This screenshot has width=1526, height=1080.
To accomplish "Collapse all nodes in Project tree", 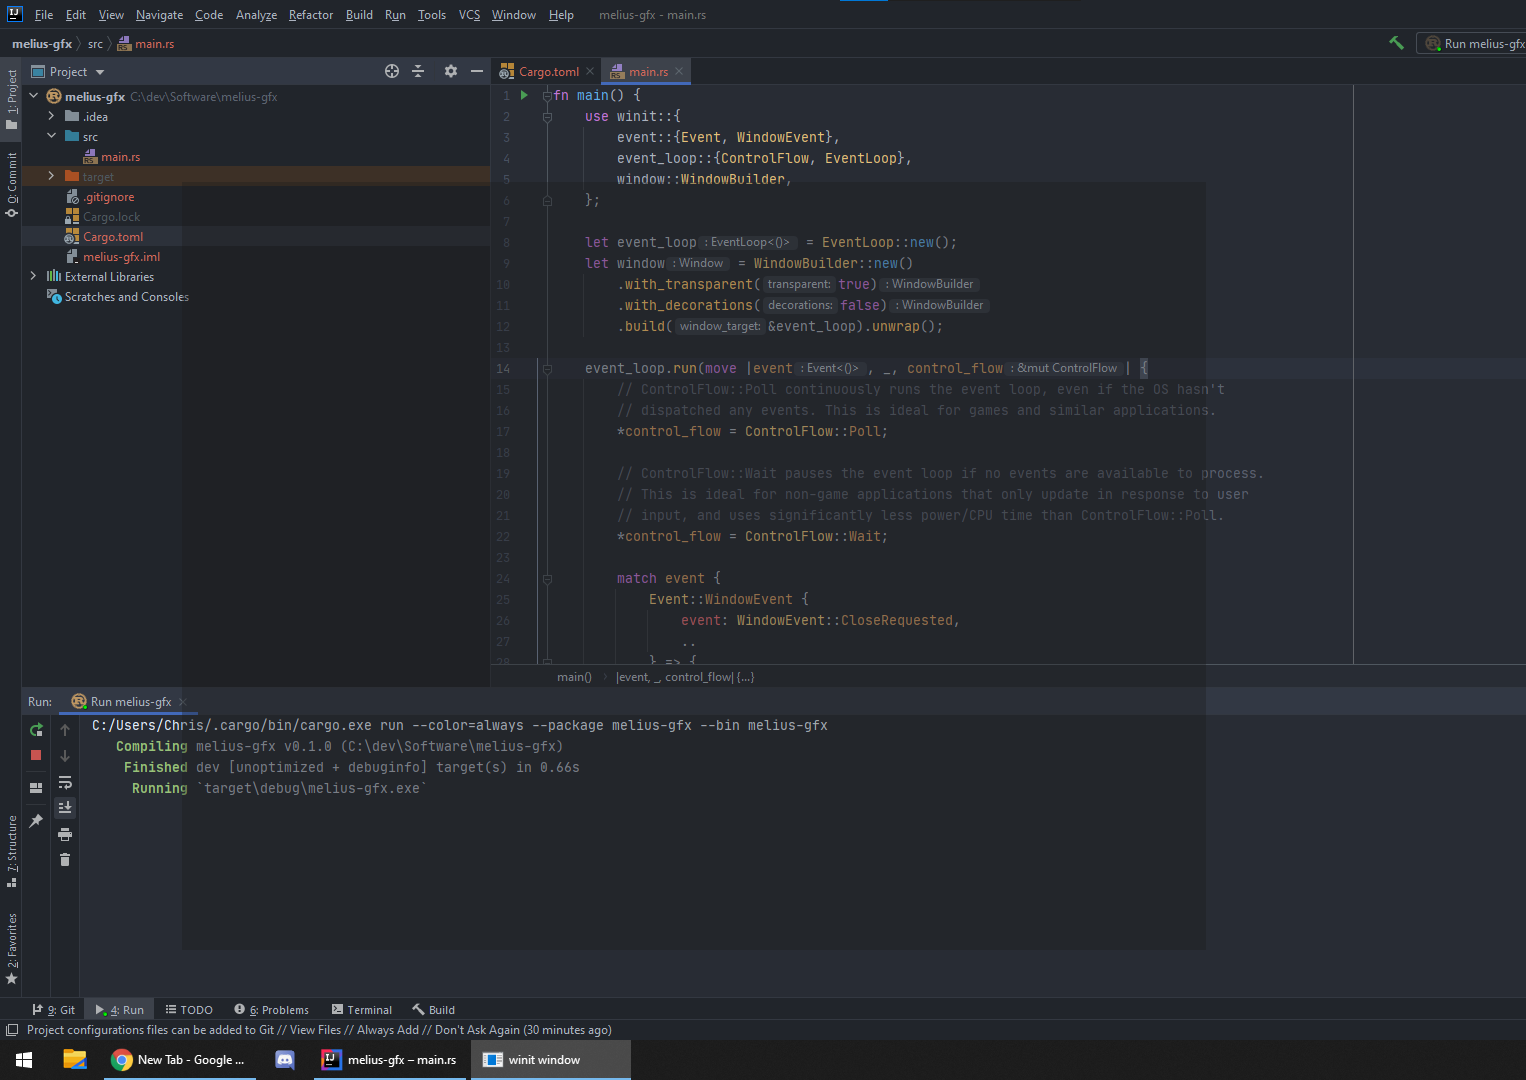I will (418, 71).
